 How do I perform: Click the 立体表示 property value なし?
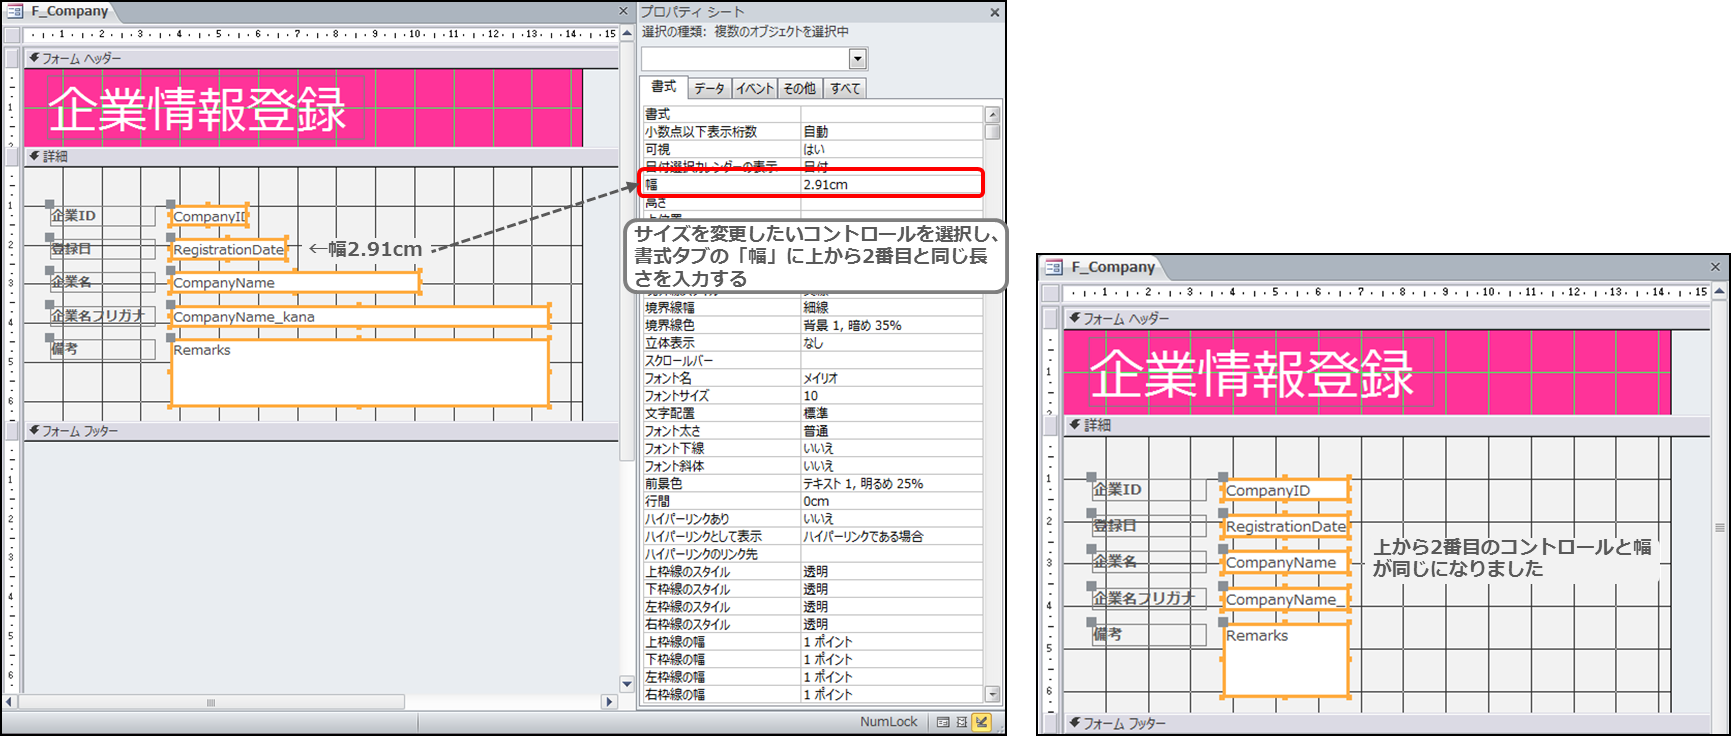tap(891, 343)
